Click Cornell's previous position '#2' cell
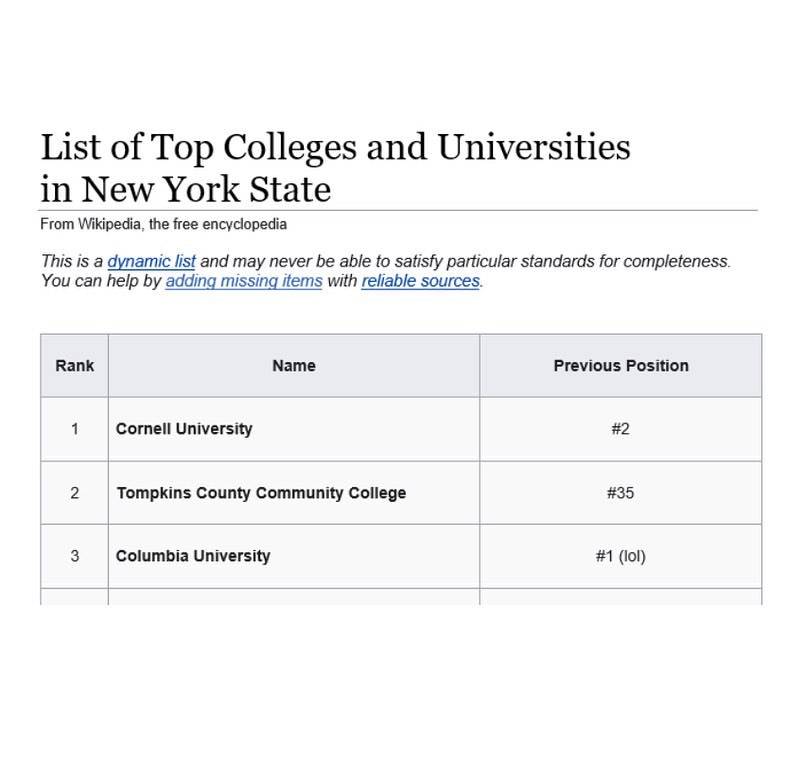Image resolution: width=804 pixels, height=760 pixels. tap(620, 429)
